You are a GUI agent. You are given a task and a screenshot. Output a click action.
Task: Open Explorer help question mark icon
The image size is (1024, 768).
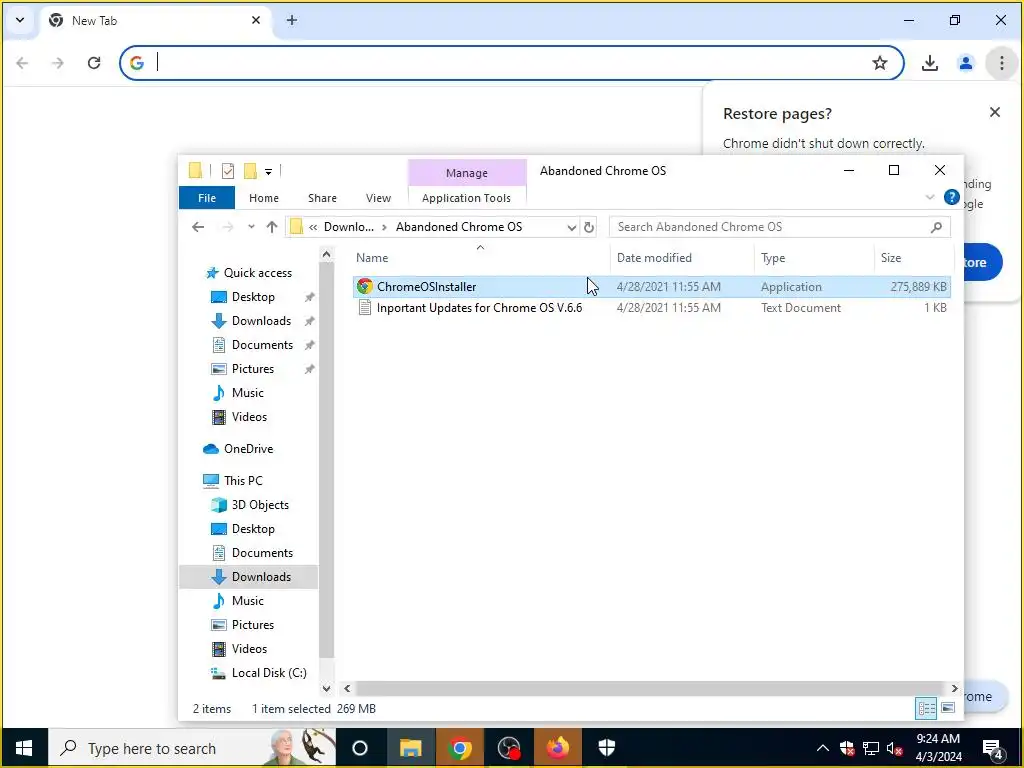click(952, 197)
